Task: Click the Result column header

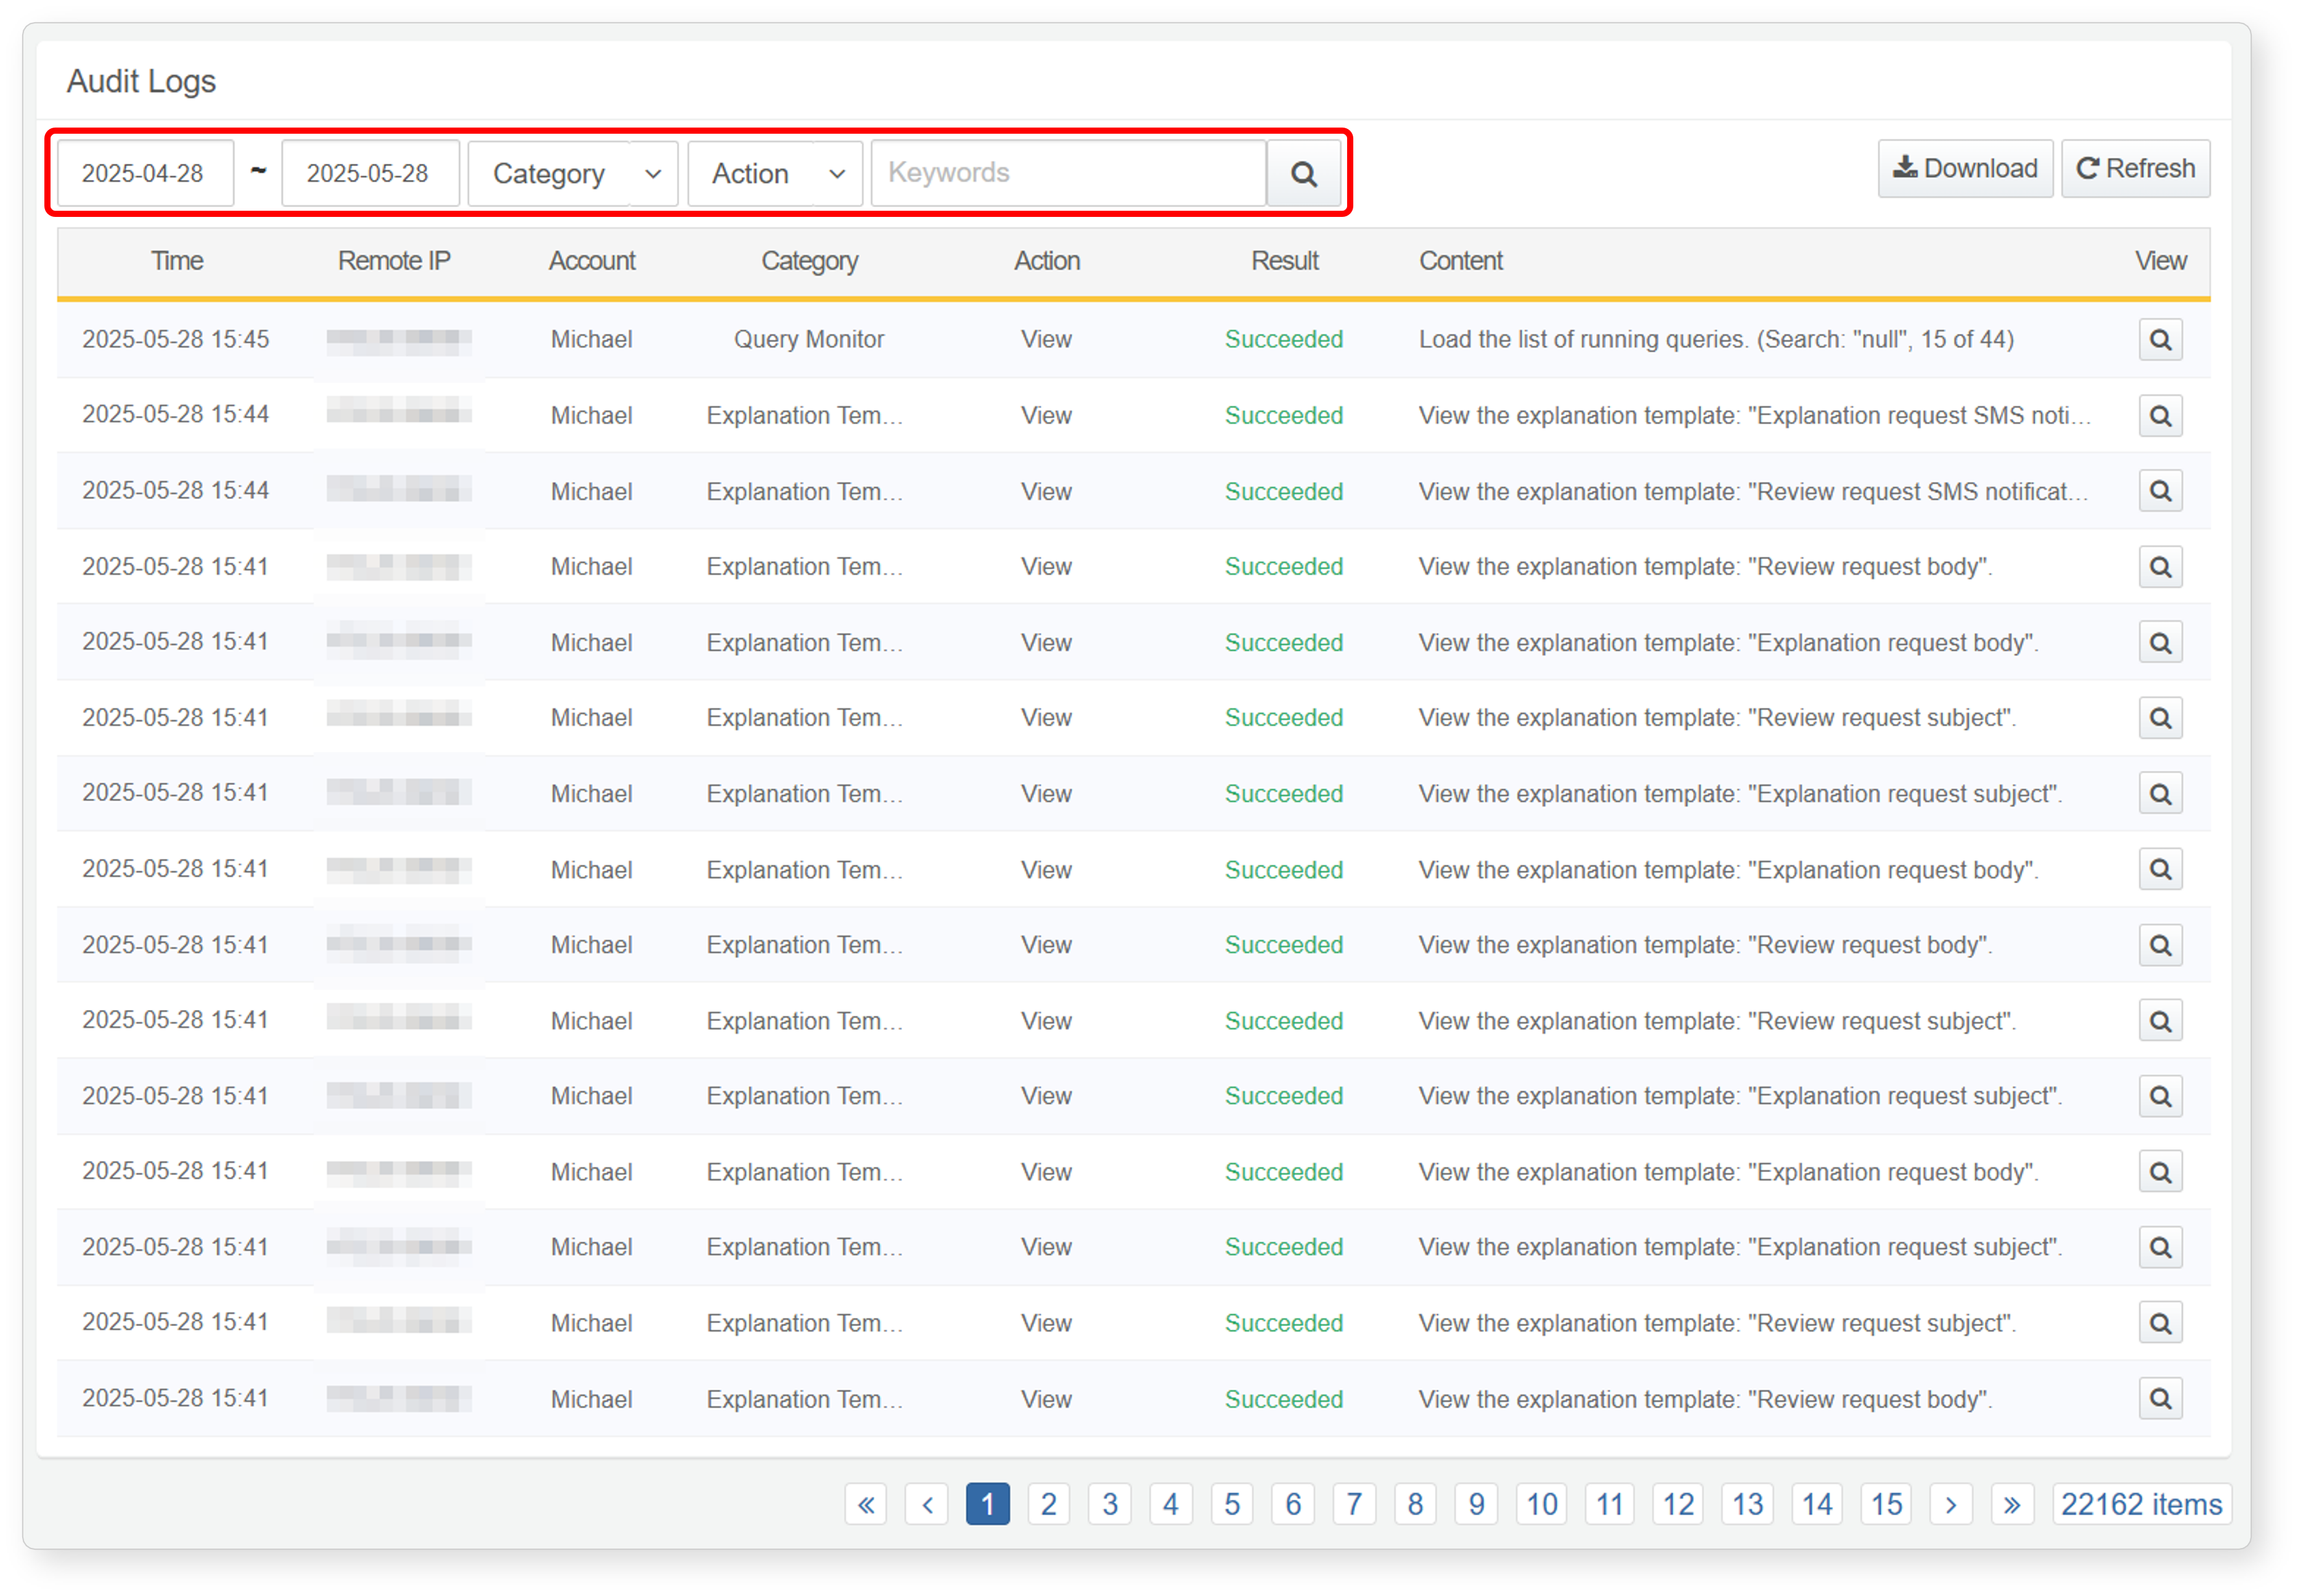Action: 1284,261
